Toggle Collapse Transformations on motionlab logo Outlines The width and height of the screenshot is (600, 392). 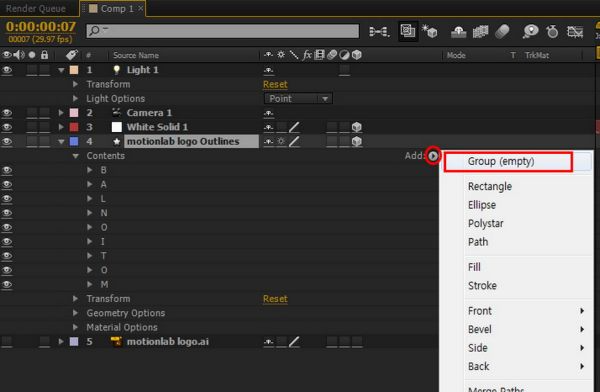[281, 142]
